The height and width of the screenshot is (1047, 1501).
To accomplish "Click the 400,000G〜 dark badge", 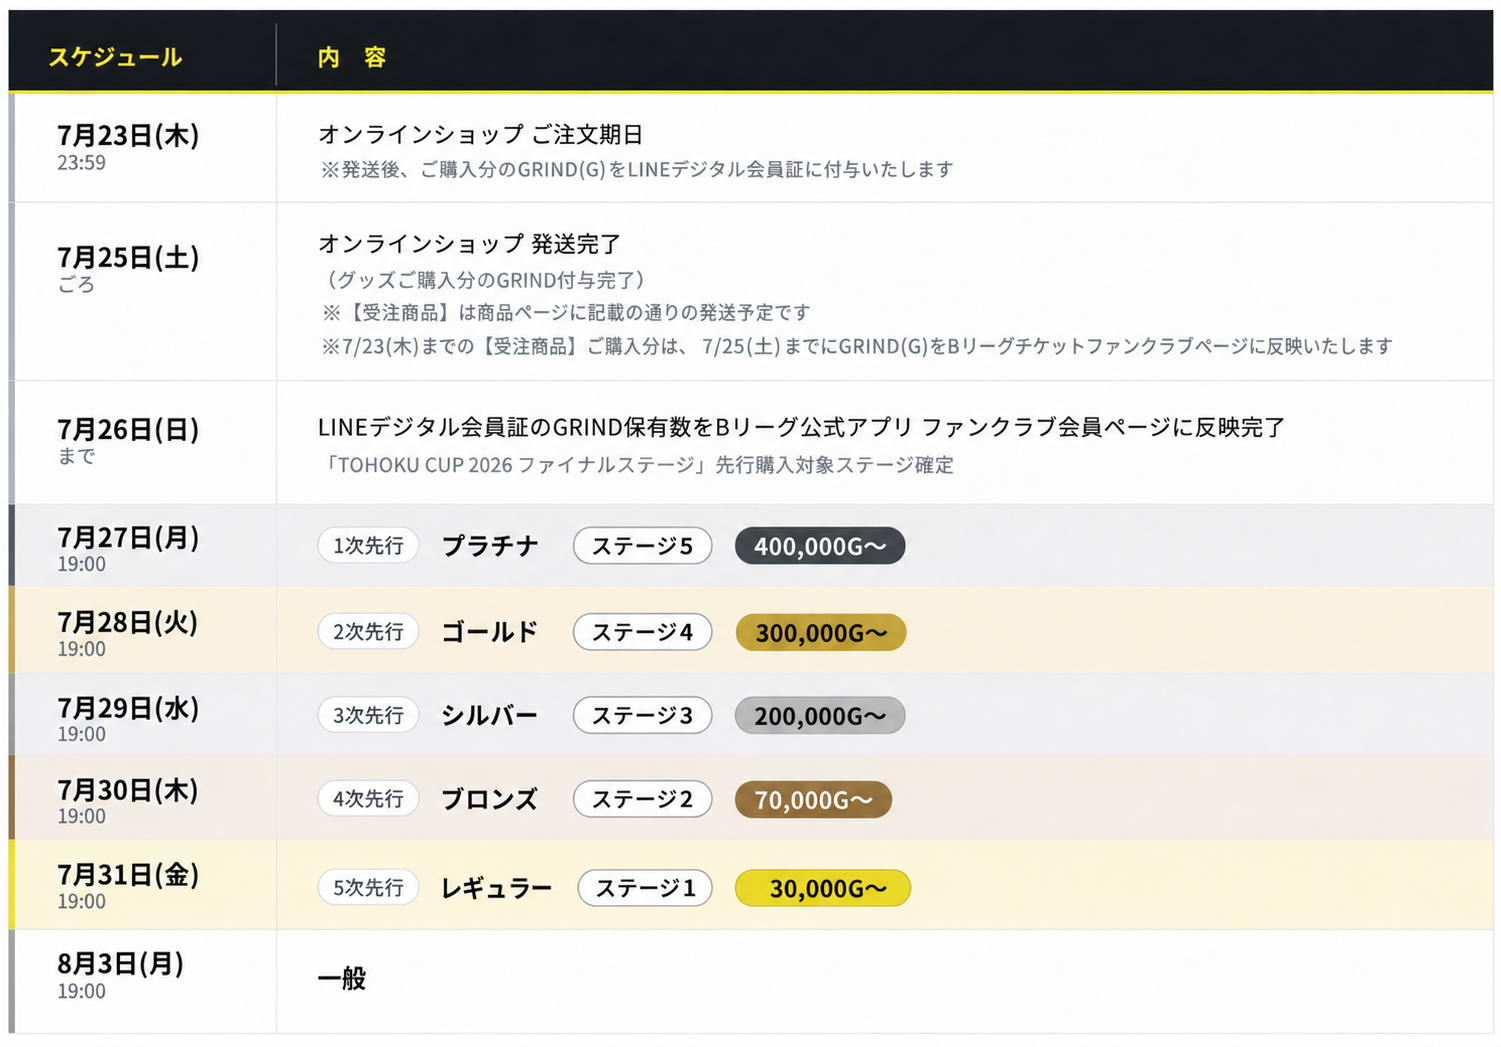I will [820, 546].
